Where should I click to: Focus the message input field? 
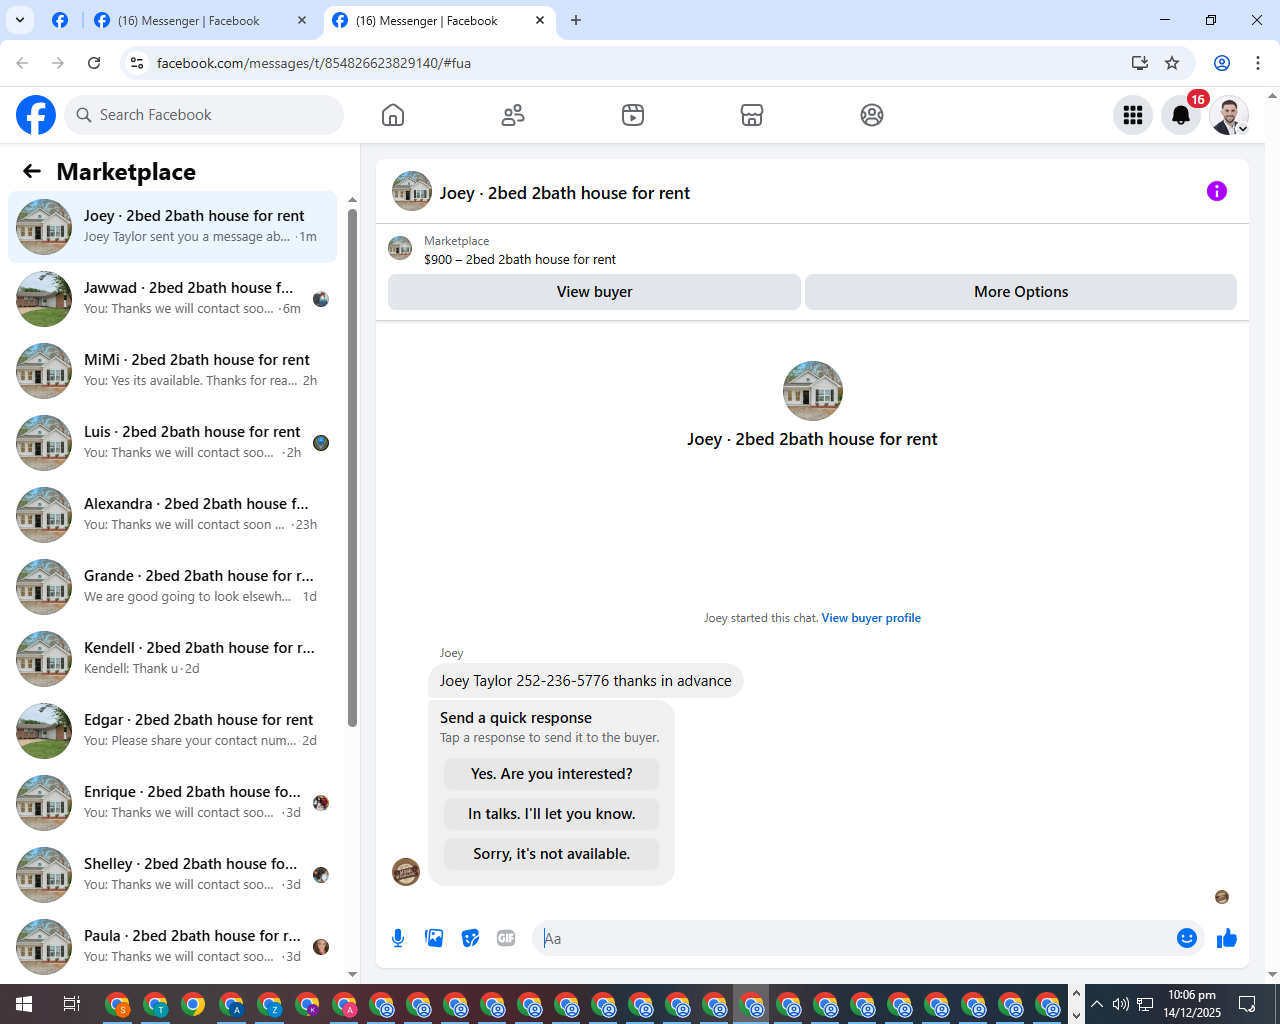pos(855,938)
